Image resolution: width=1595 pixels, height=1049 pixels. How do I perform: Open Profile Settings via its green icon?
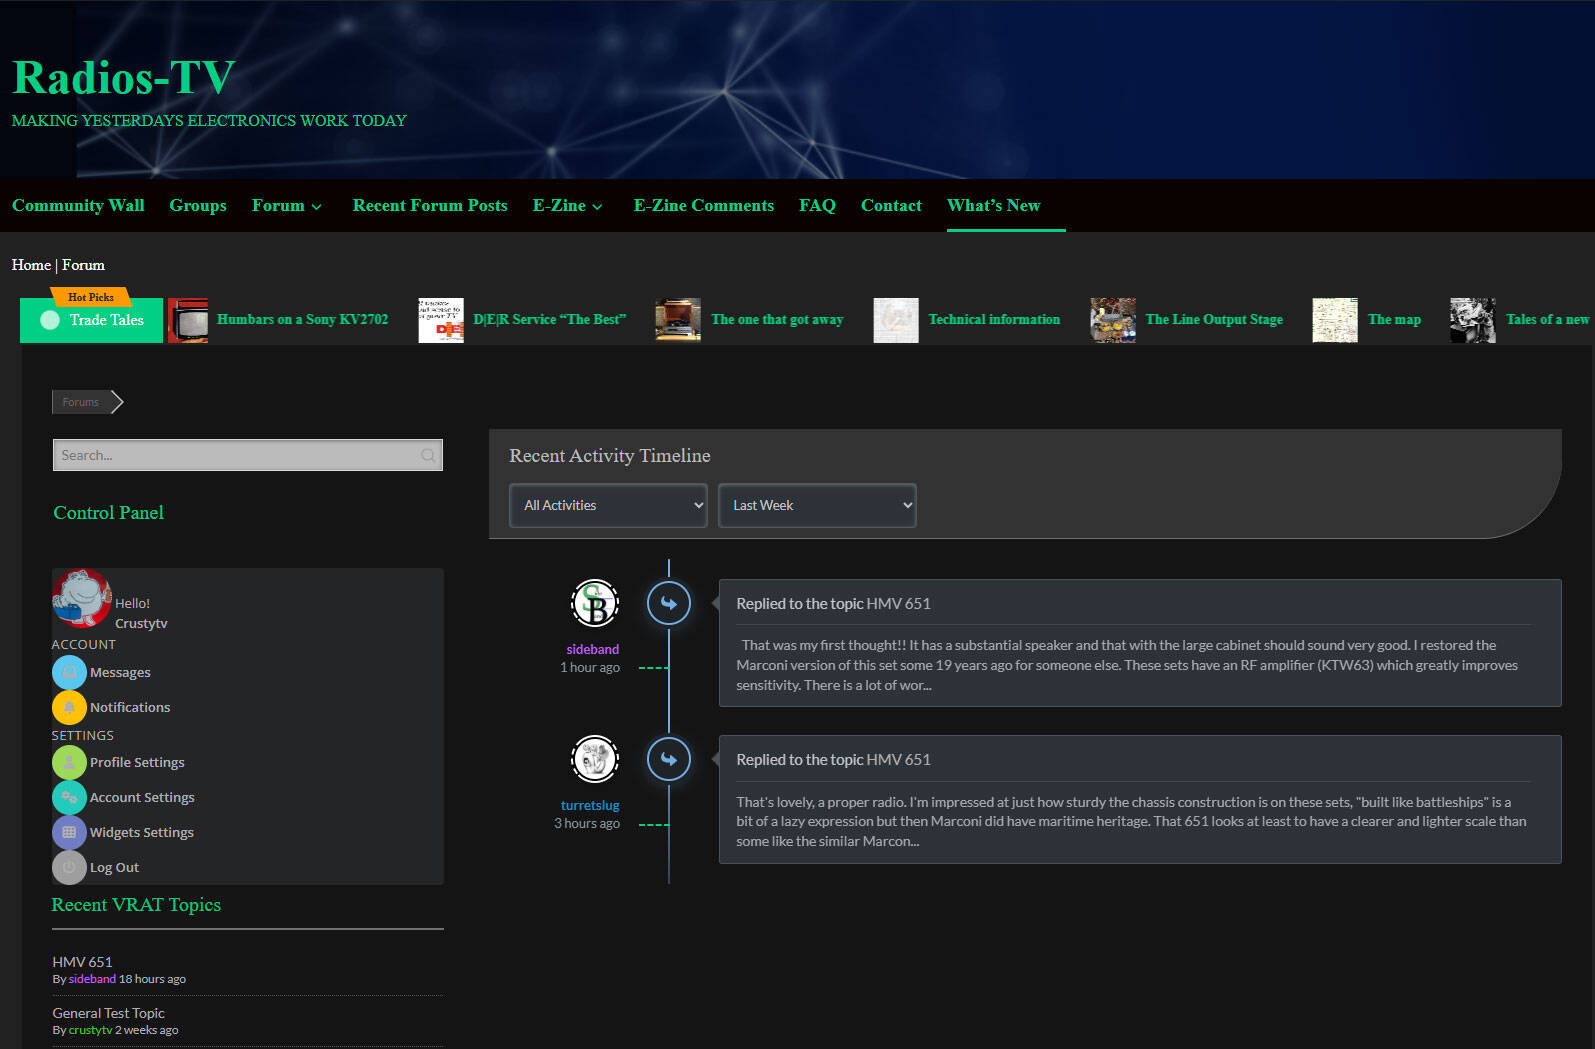point(69,762)
